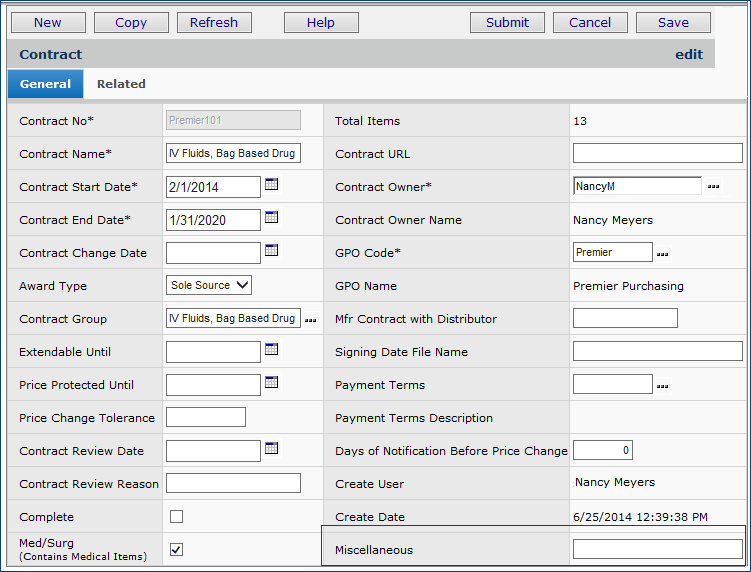Switch to the Related tab
Screen dimensions: 751x572
pos(121,84)
